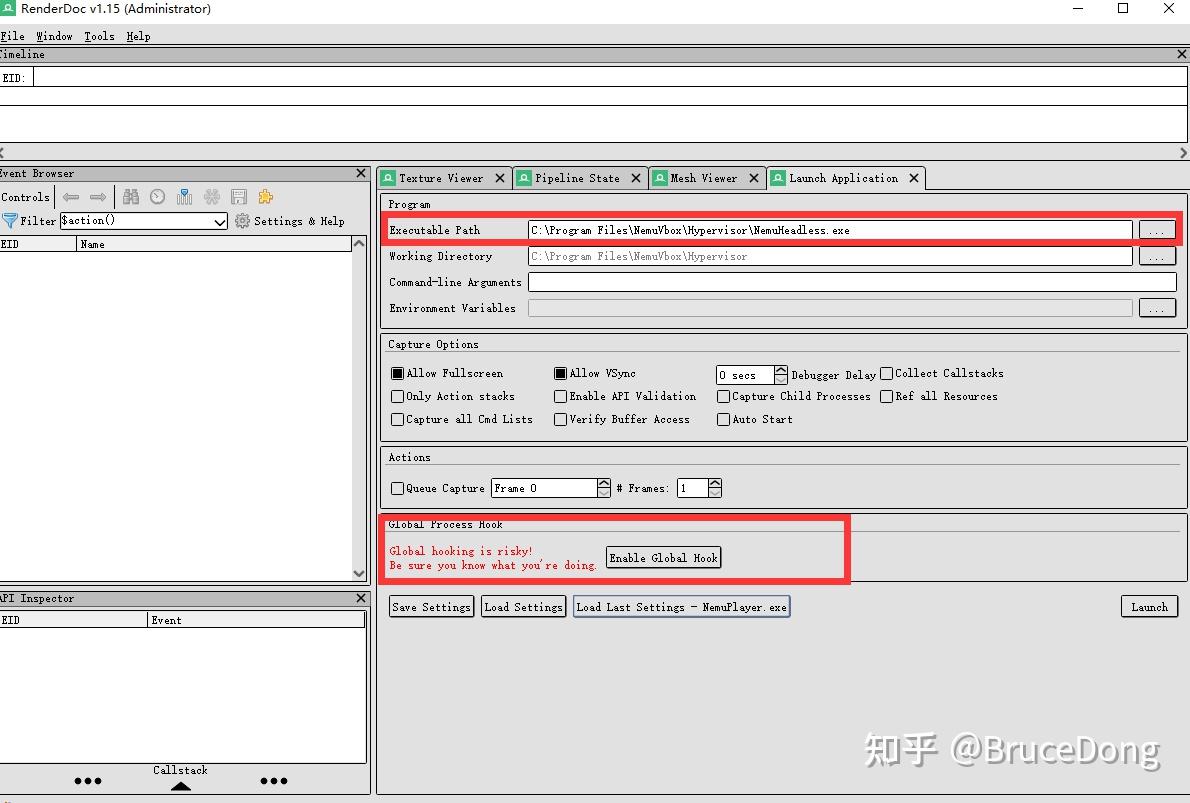The image size is (1190, 803).
Task: Close the Launch Application tab
Action: [914, 178]
